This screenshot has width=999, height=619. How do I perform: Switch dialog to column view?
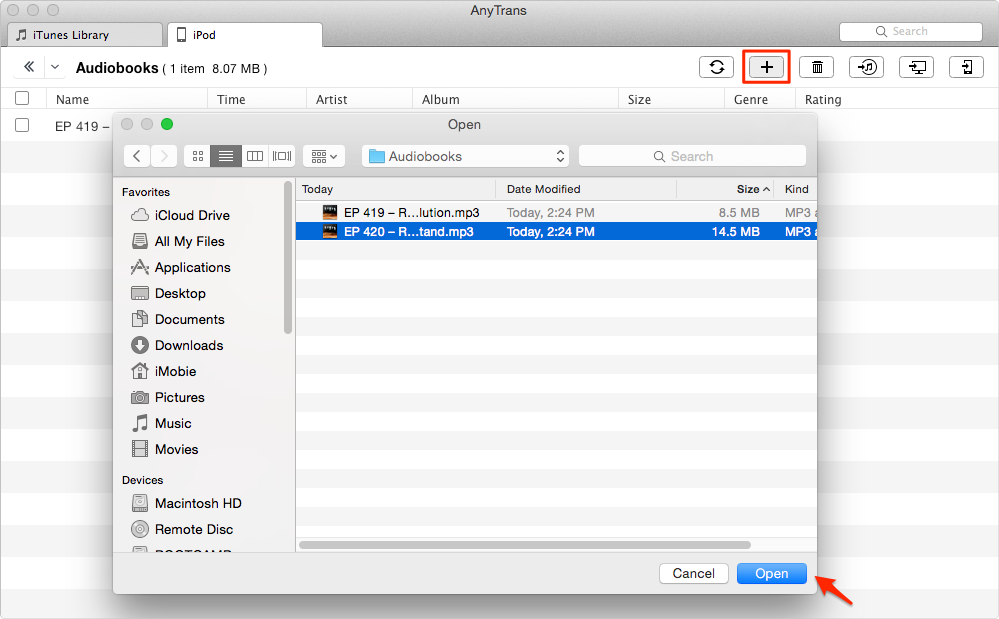255,156
